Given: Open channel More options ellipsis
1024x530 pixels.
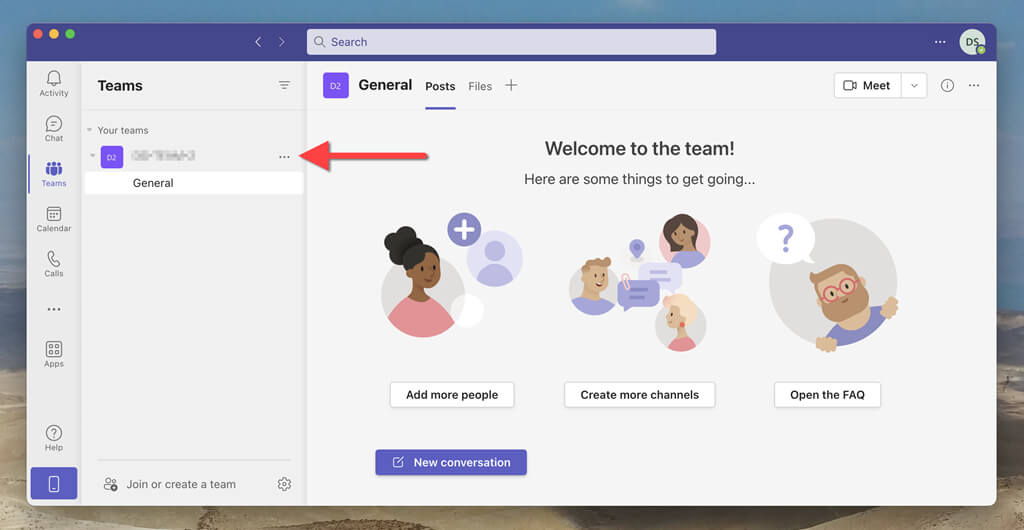Looking at the screenshot, I should 974,86.
